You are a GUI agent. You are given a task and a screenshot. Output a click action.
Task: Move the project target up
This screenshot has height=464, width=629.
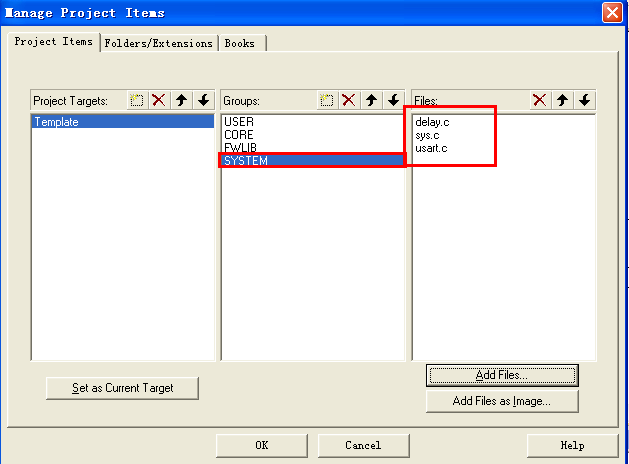(x=181, y=100)
